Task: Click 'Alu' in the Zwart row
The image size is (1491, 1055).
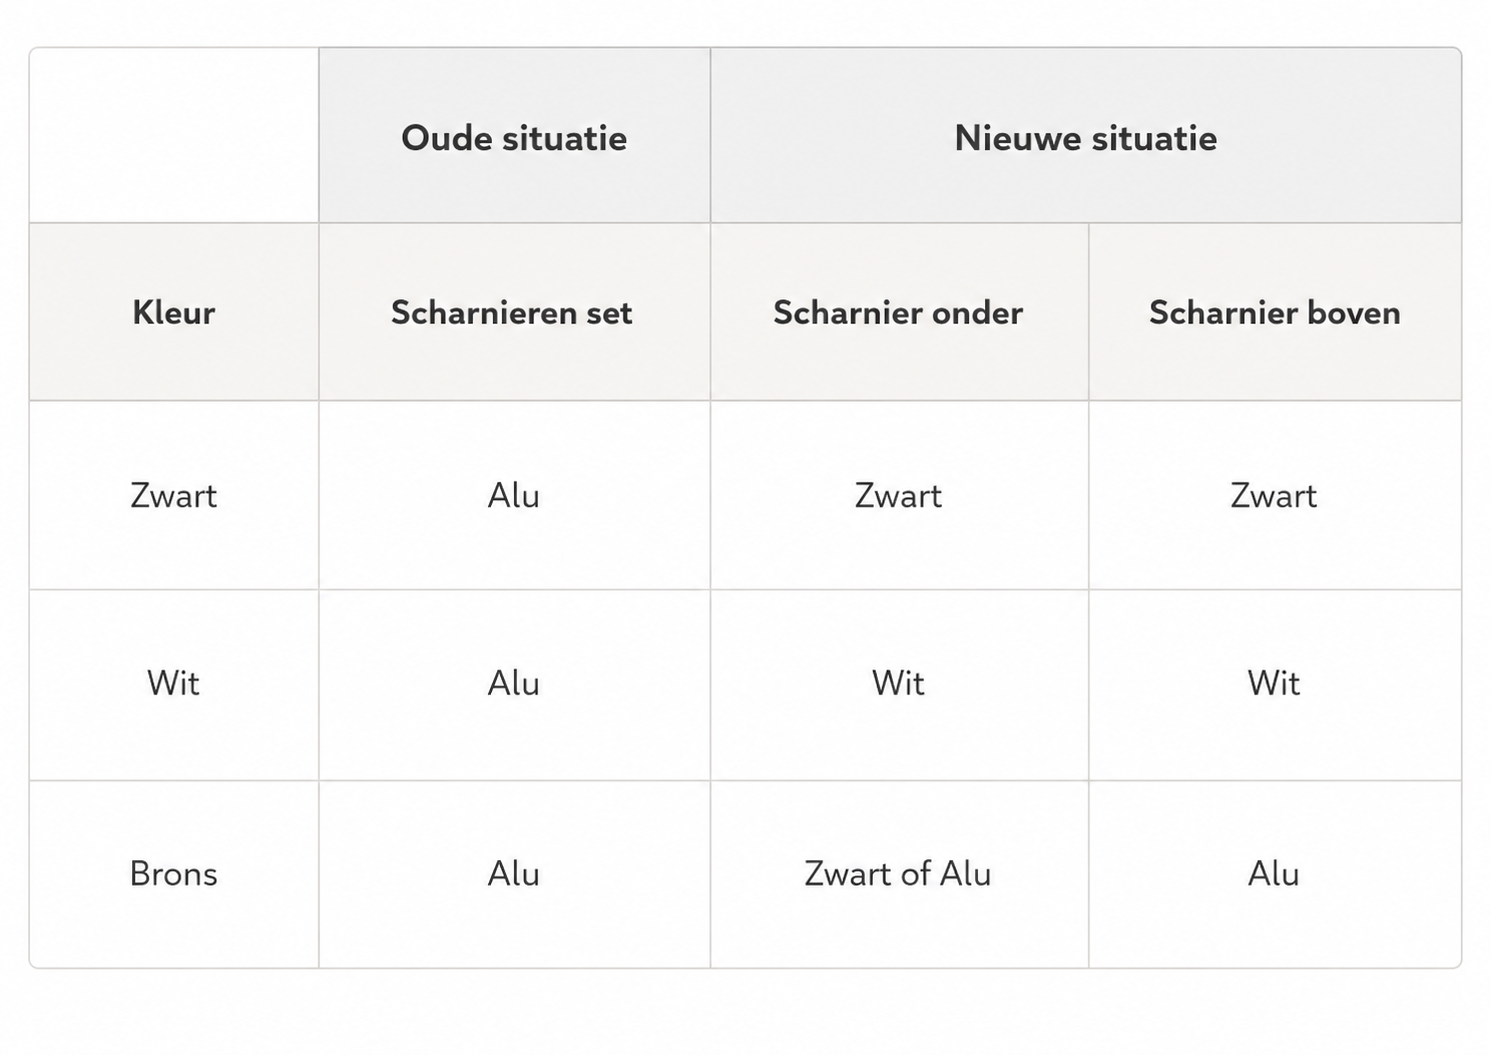Action: tap(514, 495)
